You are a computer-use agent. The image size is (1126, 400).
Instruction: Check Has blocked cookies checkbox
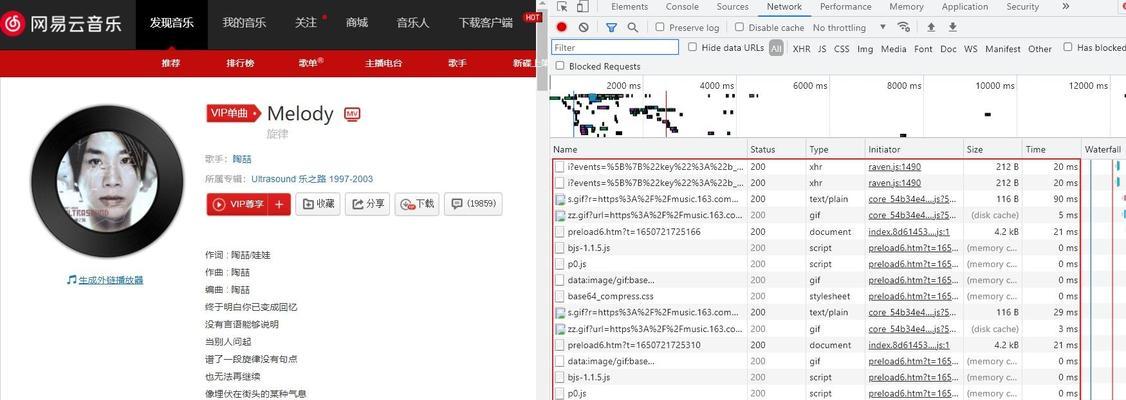point(1068,47)
